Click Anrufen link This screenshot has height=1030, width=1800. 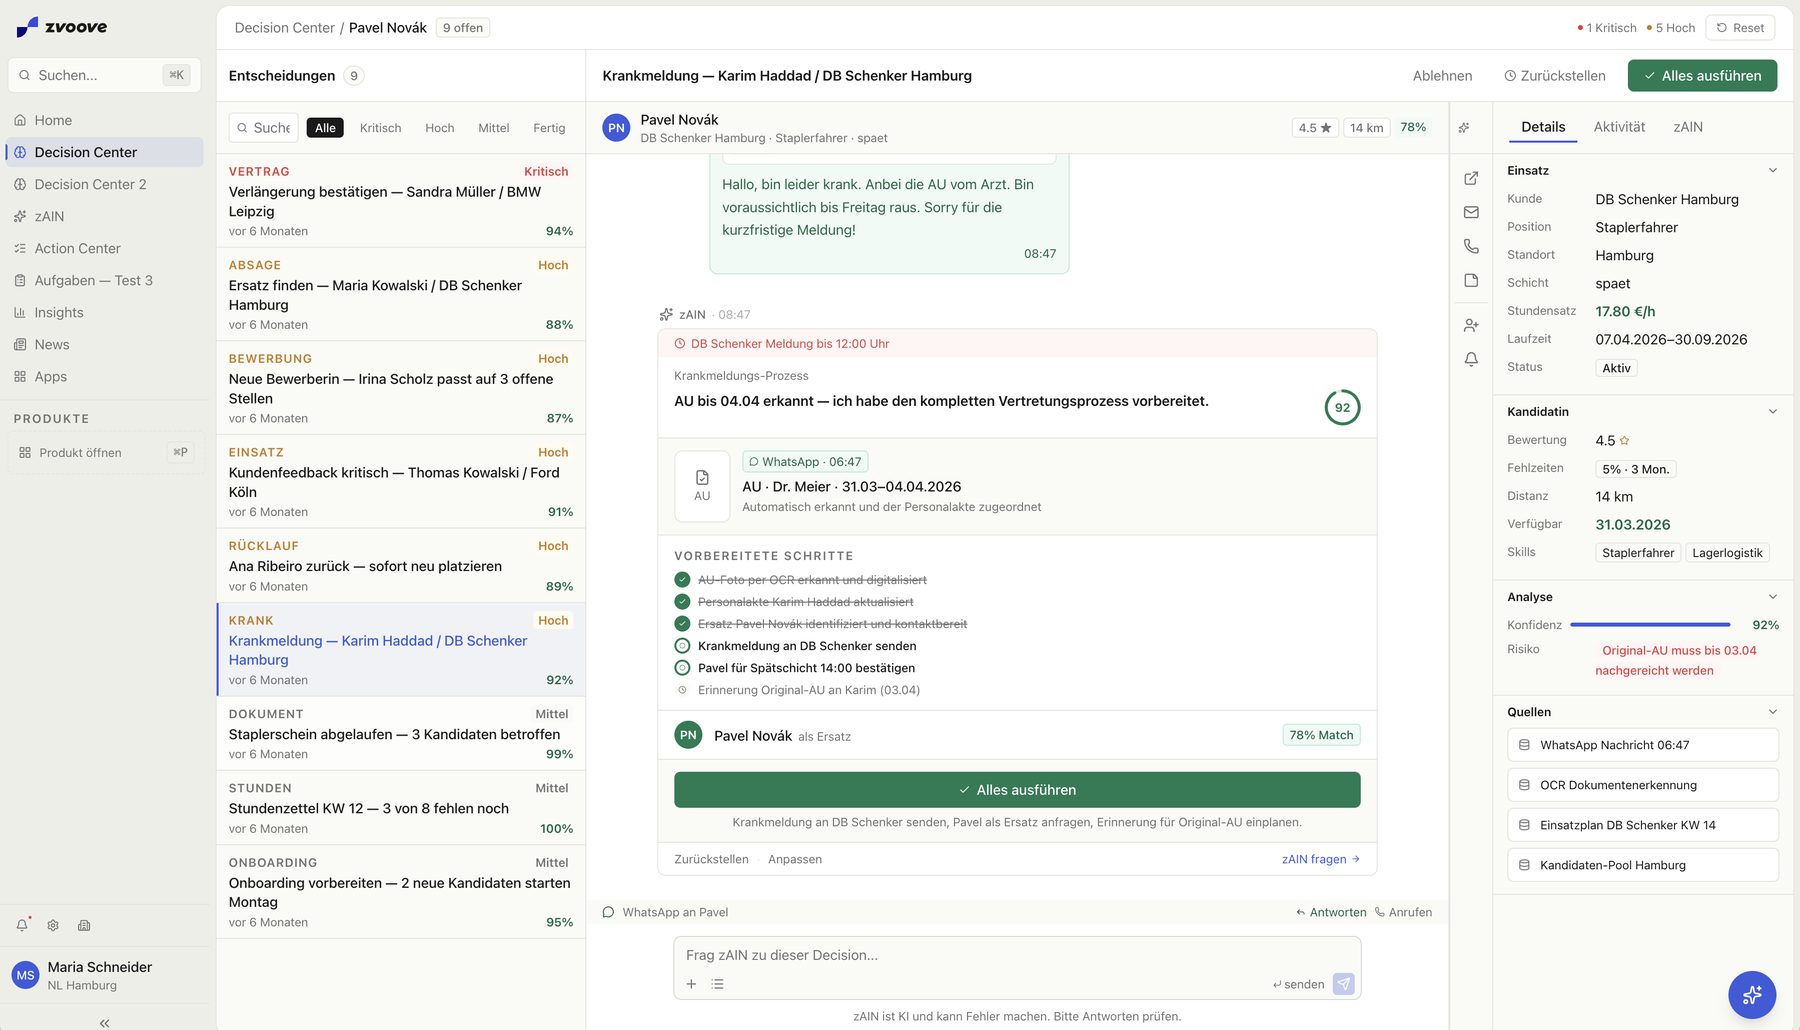point(1403,912)
